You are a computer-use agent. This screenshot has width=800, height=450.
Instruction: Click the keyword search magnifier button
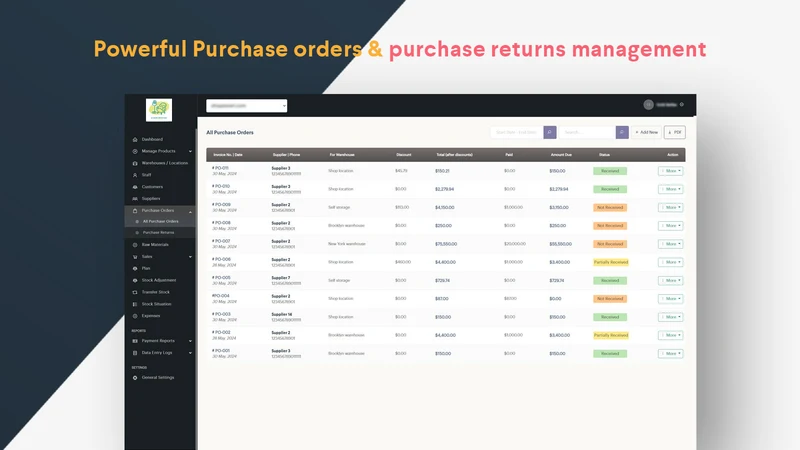(622, 132)
